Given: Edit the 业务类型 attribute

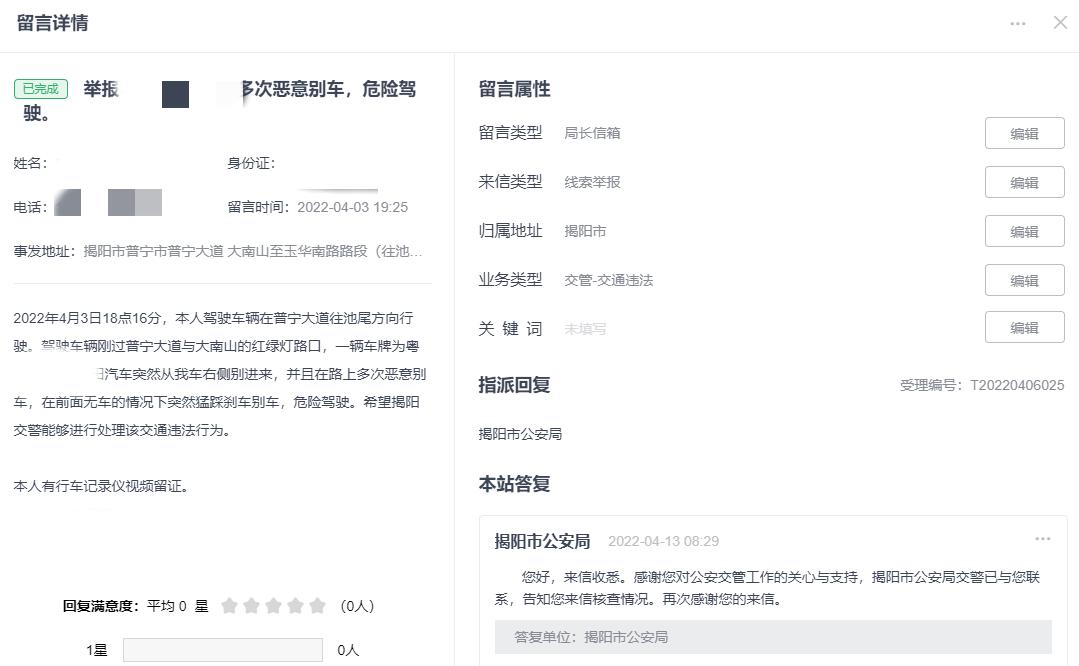Looking at the screenshot, I should (x=1024, y=280).
